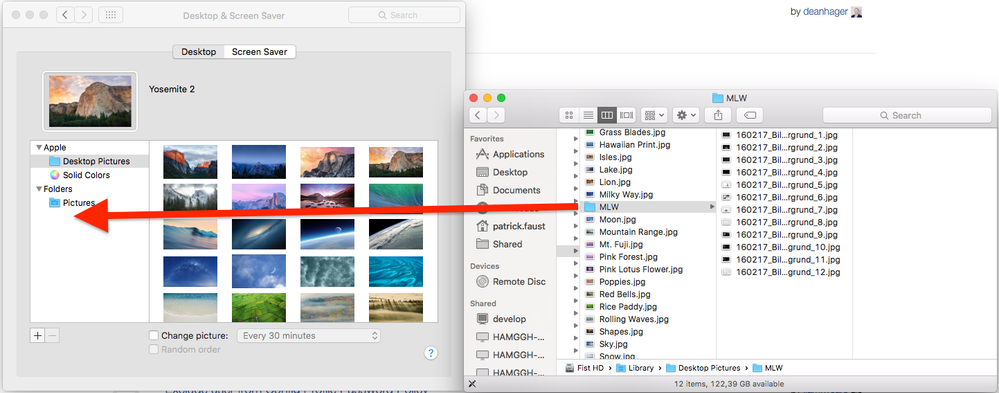The height and width of the screenshot is (393, 999).
Task: Switch Finder to list view
Action: 588,115
